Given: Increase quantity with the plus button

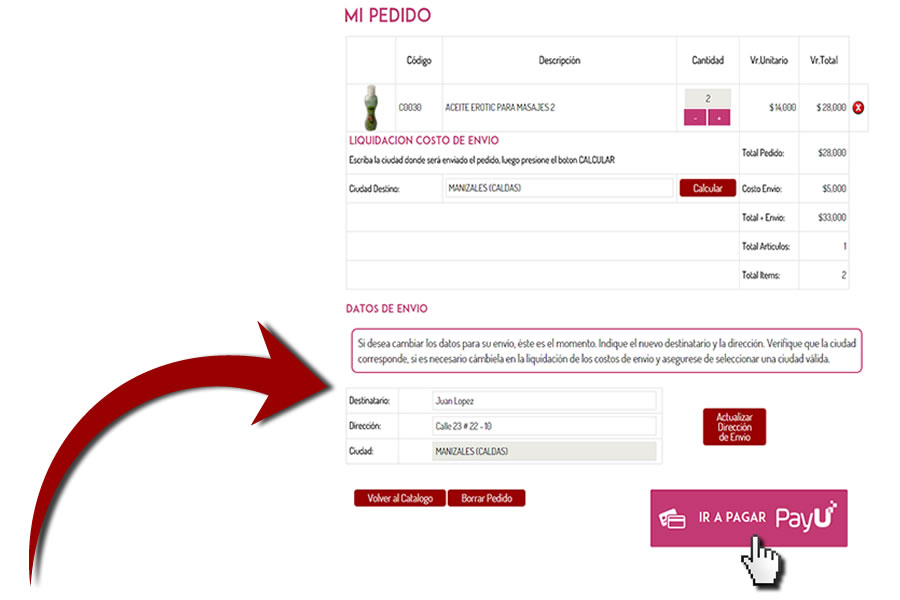Looking at the screenshot, I should pos(719,118).
